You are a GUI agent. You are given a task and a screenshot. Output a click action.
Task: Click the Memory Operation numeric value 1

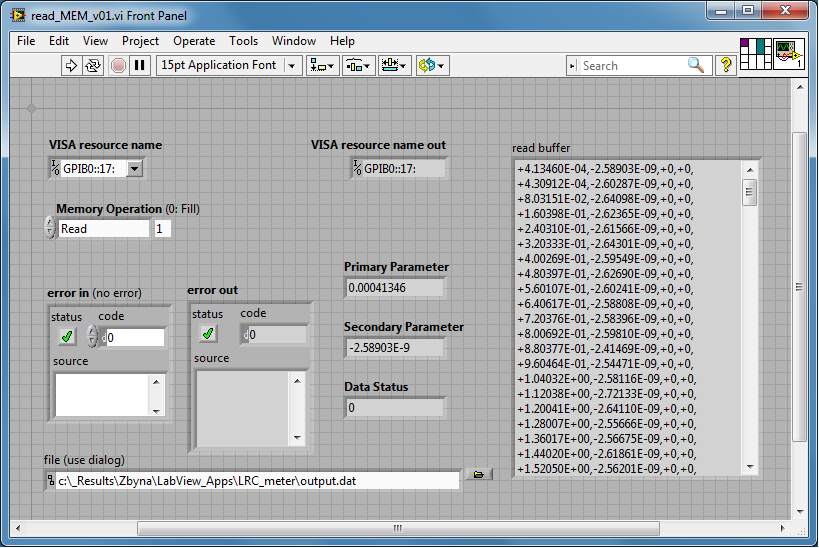click(162, 229)
